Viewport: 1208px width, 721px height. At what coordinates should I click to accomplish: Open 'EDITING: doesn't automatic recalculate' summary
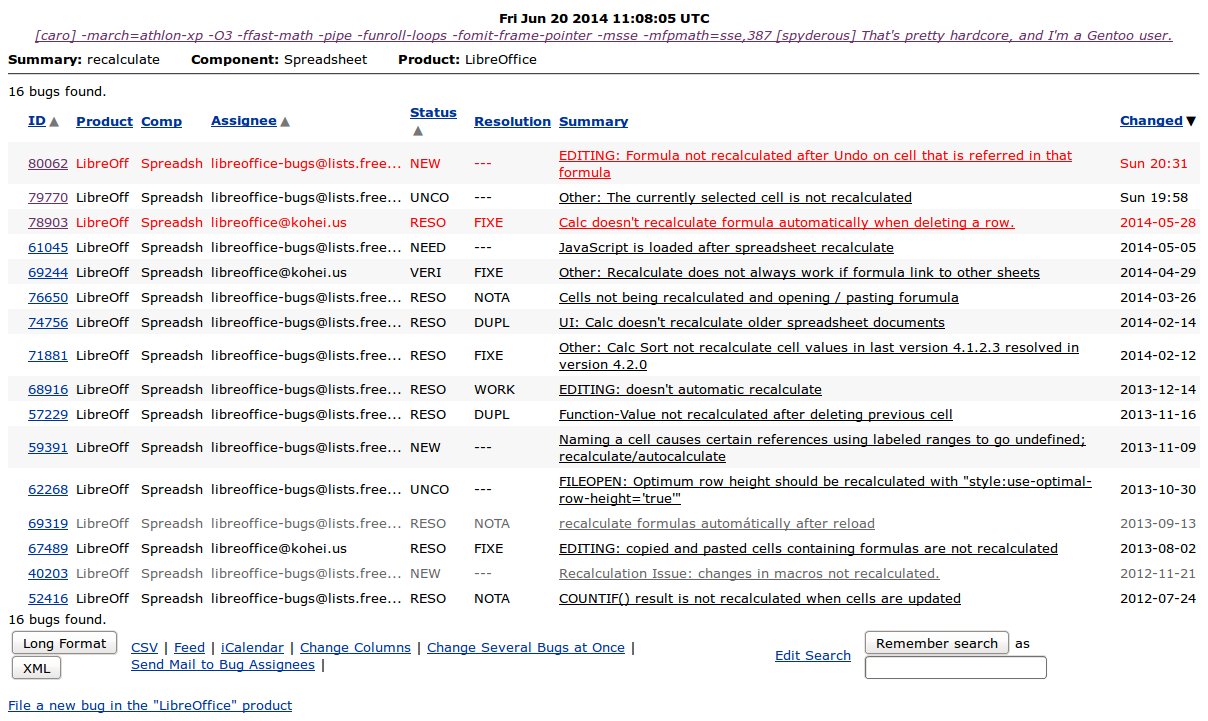pos(690,389)
